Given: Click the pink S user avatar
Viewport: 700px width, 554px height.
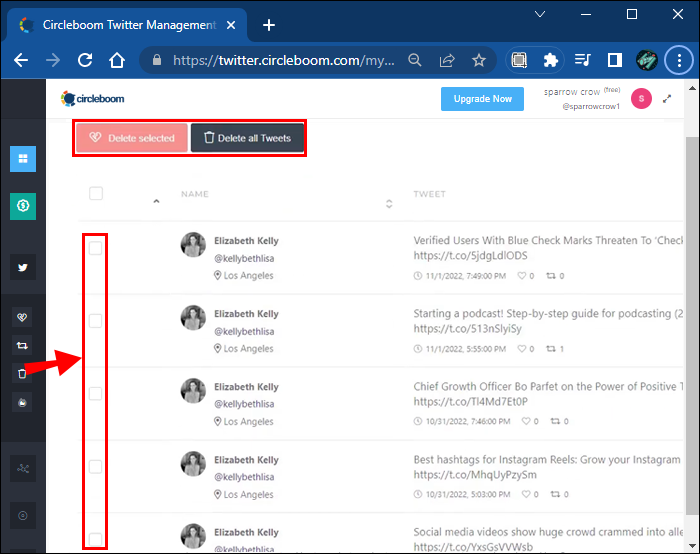Looking at the screenshot, I should point(641,99).
